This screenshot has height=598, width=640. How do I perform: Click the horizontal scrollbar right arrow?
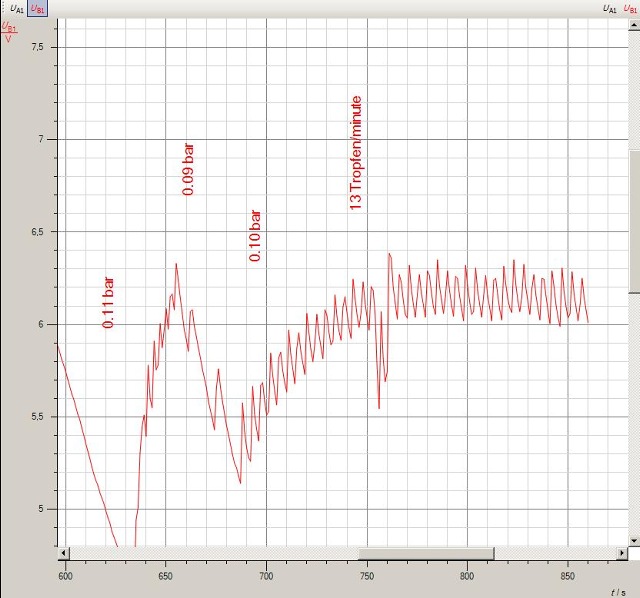(622, 553)
